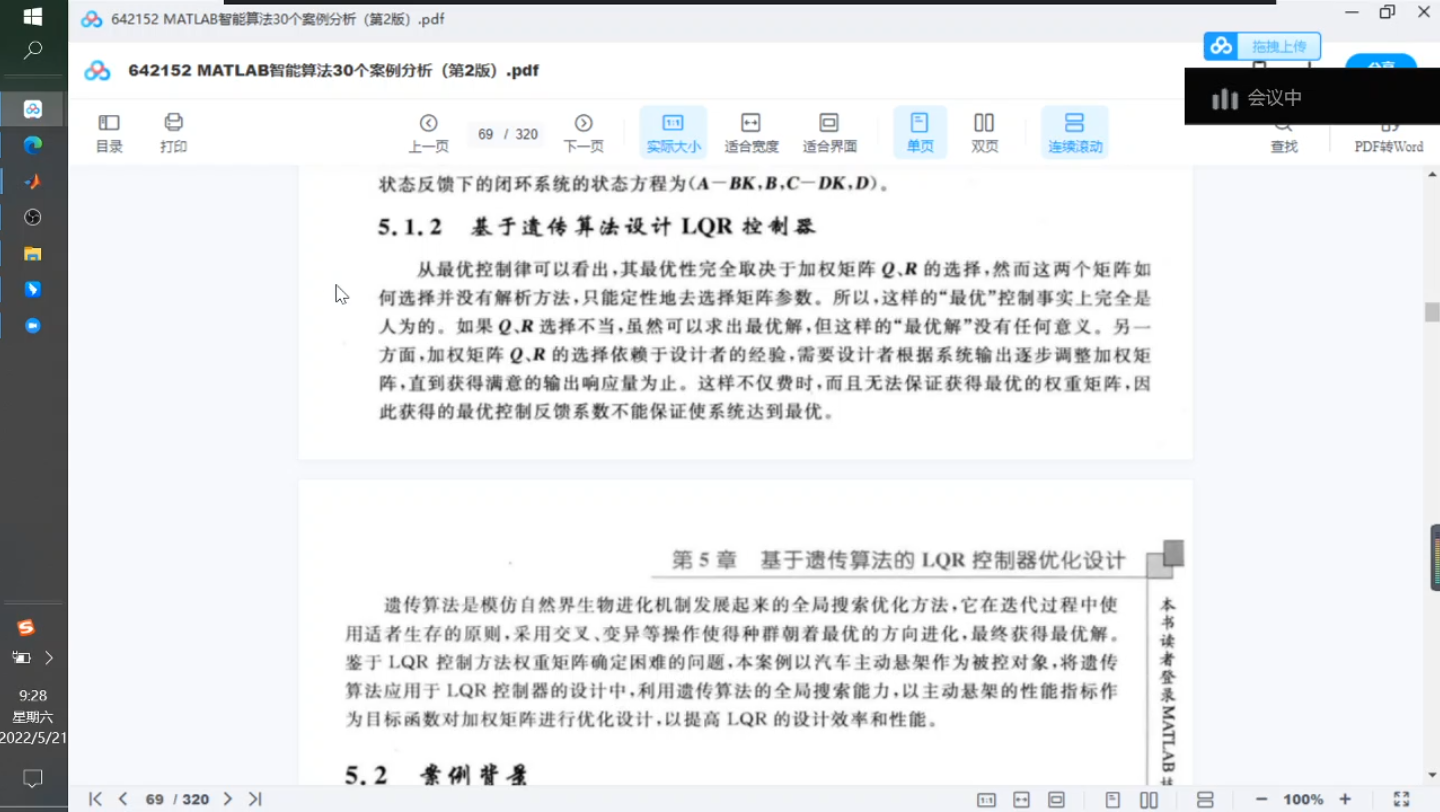Image resolution: width=1440 pixels, height=812 pixels.
Task: Click Baidu Netdisk taskbar icon
Action: tap(33, 109)
